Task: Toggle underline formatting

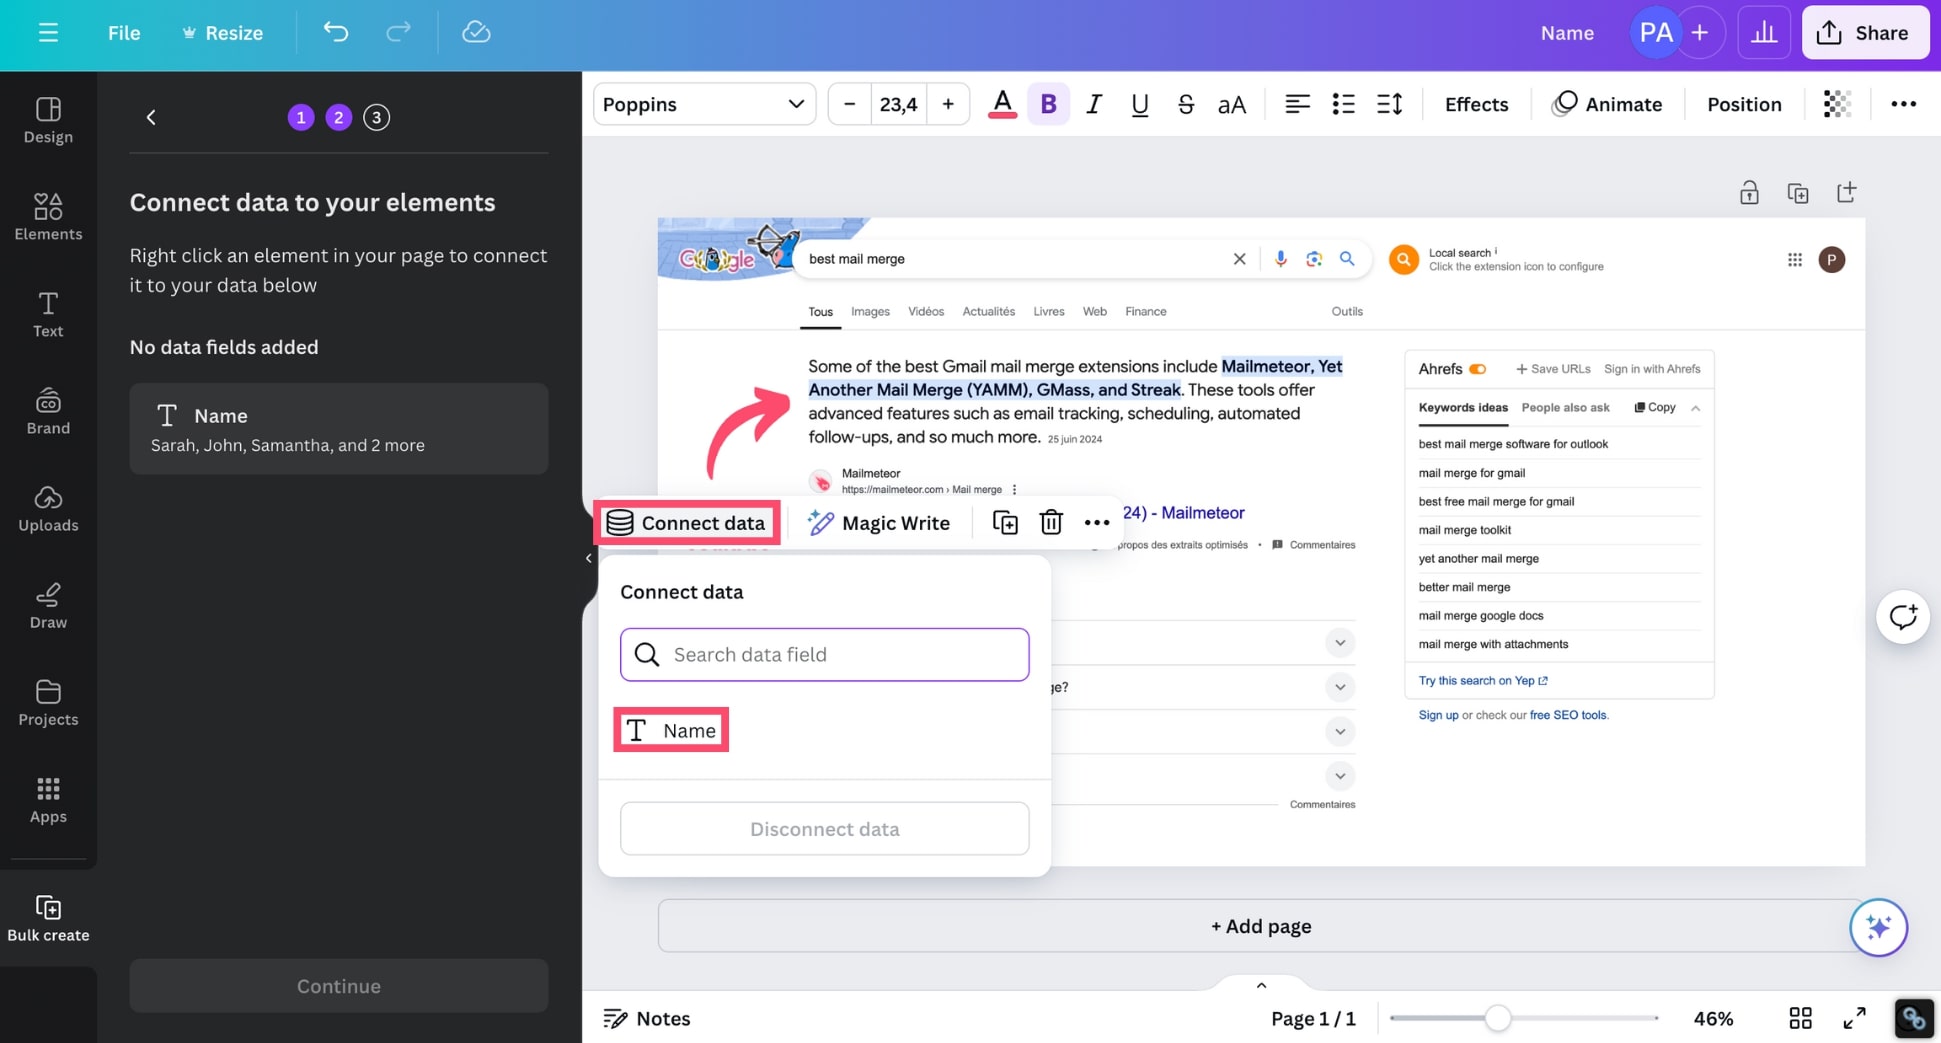Action: (1139, 104)
